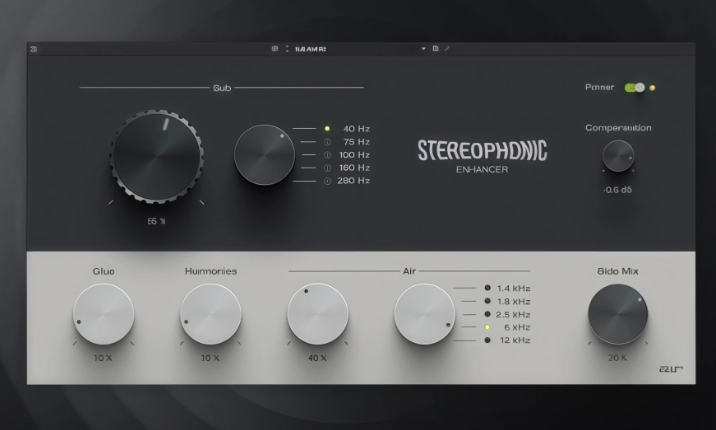Click the -0.6 dB compensation value
Viewport: 716px width, 430px height.
617,190
